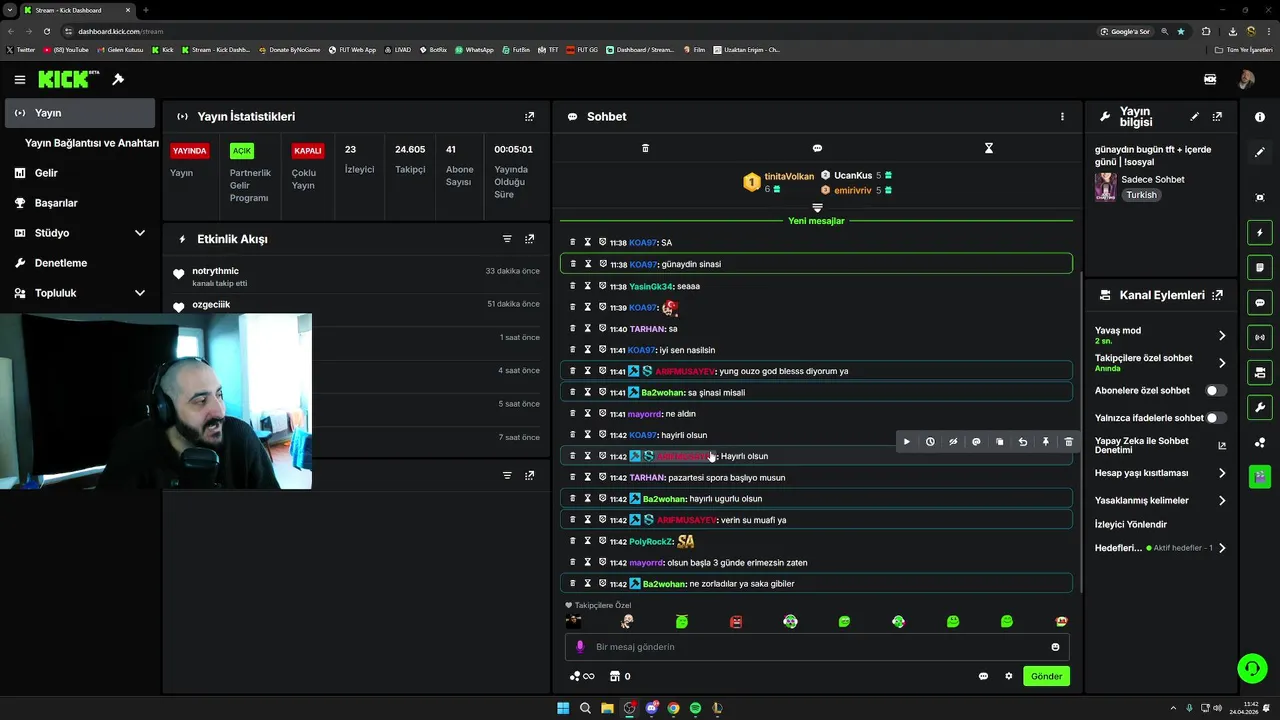Focus the Bir mesaj gönderin input field
This screenshot has width=1280, height=720.
click(x=817, y=647)
